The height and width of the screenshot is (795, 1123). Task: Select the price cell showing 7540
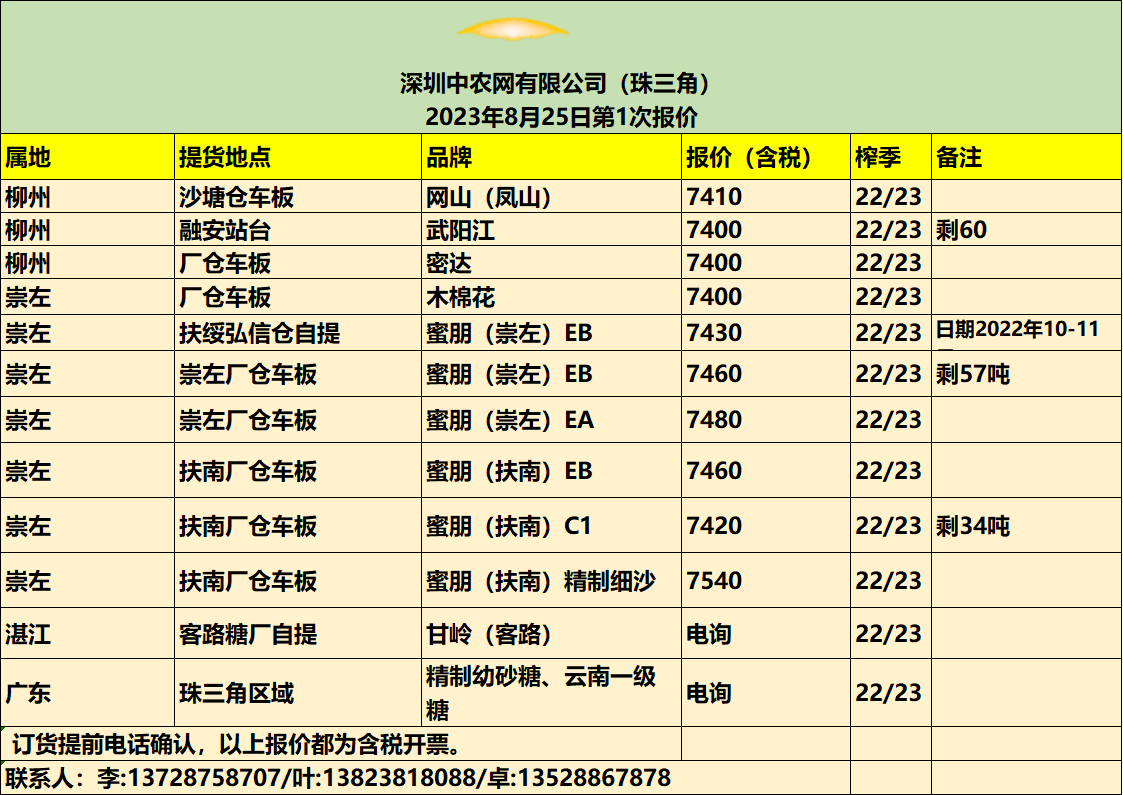click(714, 581)
